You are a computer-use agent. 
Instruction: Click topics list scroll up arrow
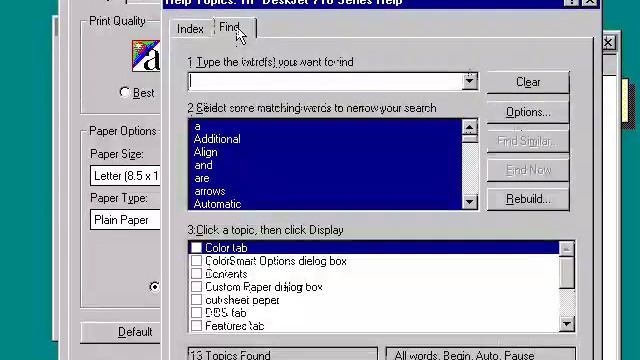567,248
